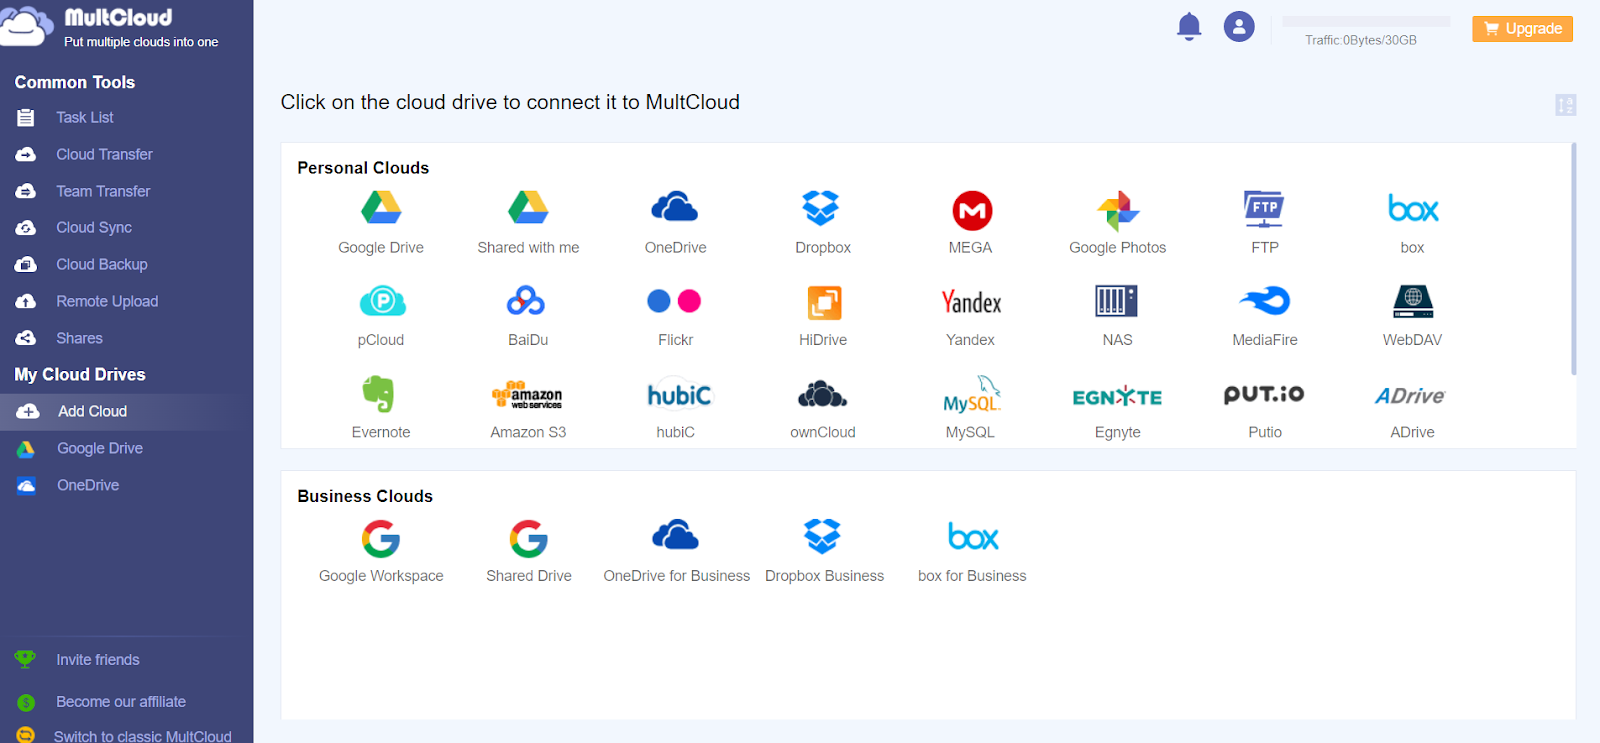
Task: Connect the MediaFire cloud
Action: click(1265, 300)
